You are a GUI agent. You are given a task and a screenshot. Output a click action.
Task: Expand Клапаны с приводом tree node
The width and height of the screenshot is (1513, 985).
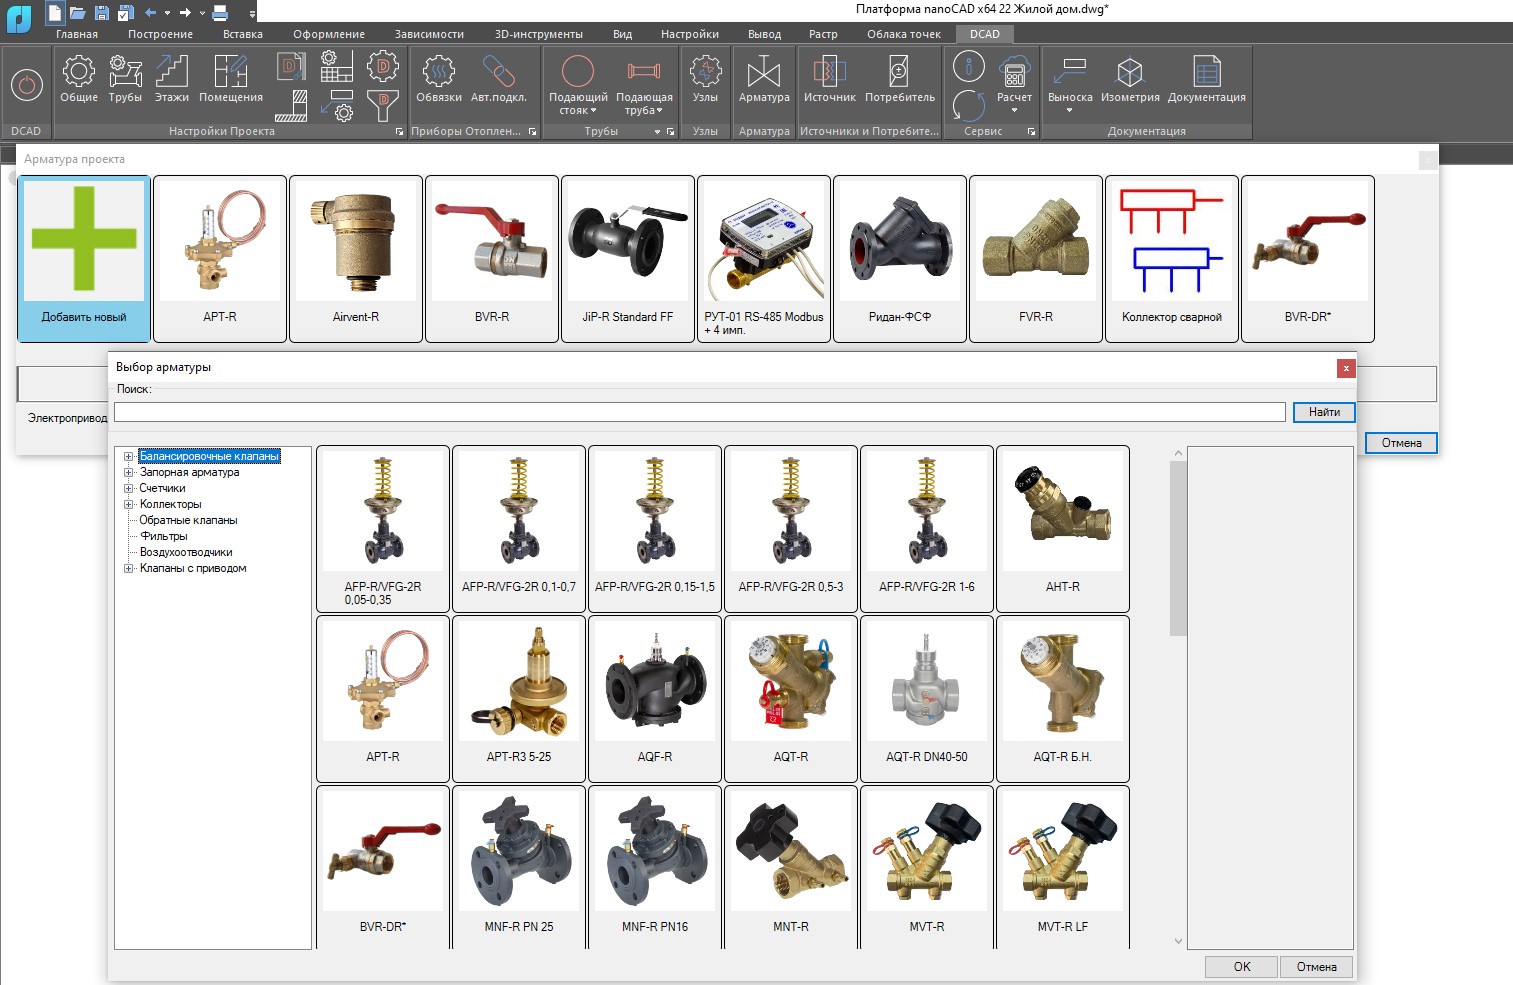(128, 569)
